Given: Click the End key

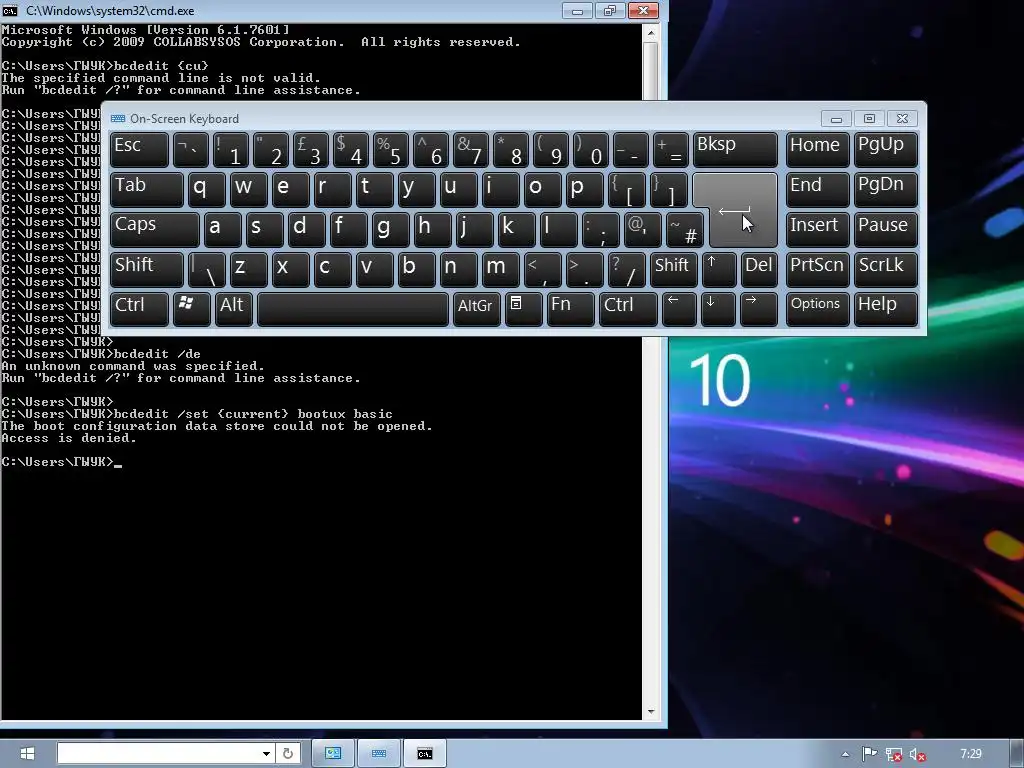Looking at the screenshot, I should [x=817, y=190].
